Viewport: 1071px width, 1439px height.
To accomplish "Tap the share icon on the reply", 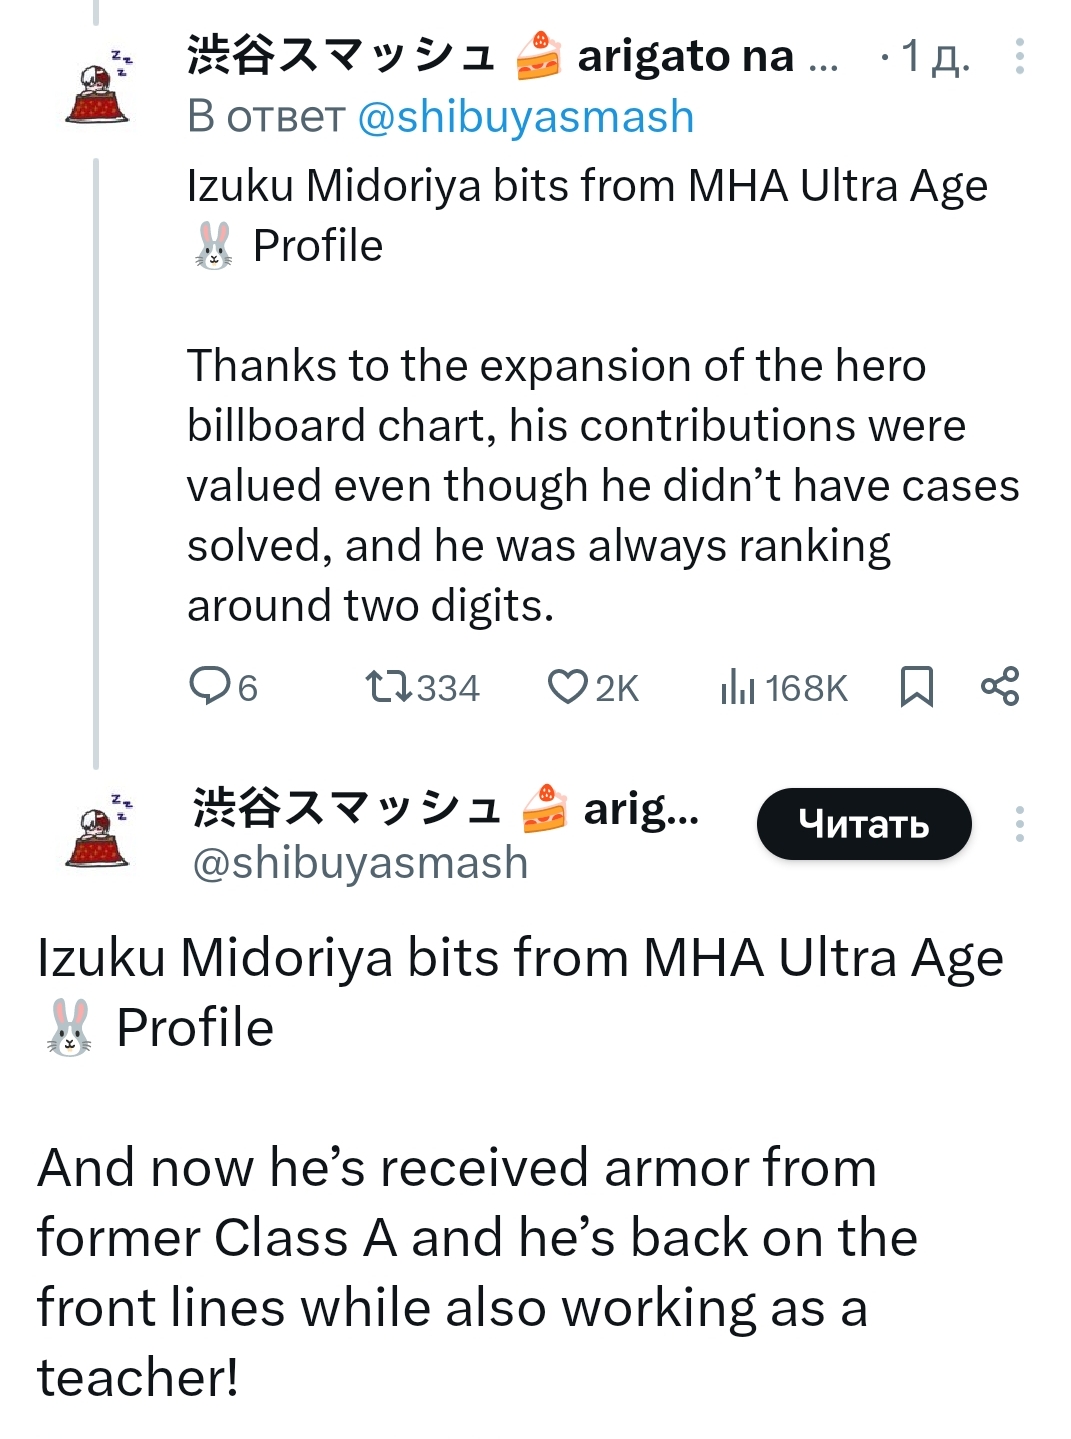I will tap(999, 687).
